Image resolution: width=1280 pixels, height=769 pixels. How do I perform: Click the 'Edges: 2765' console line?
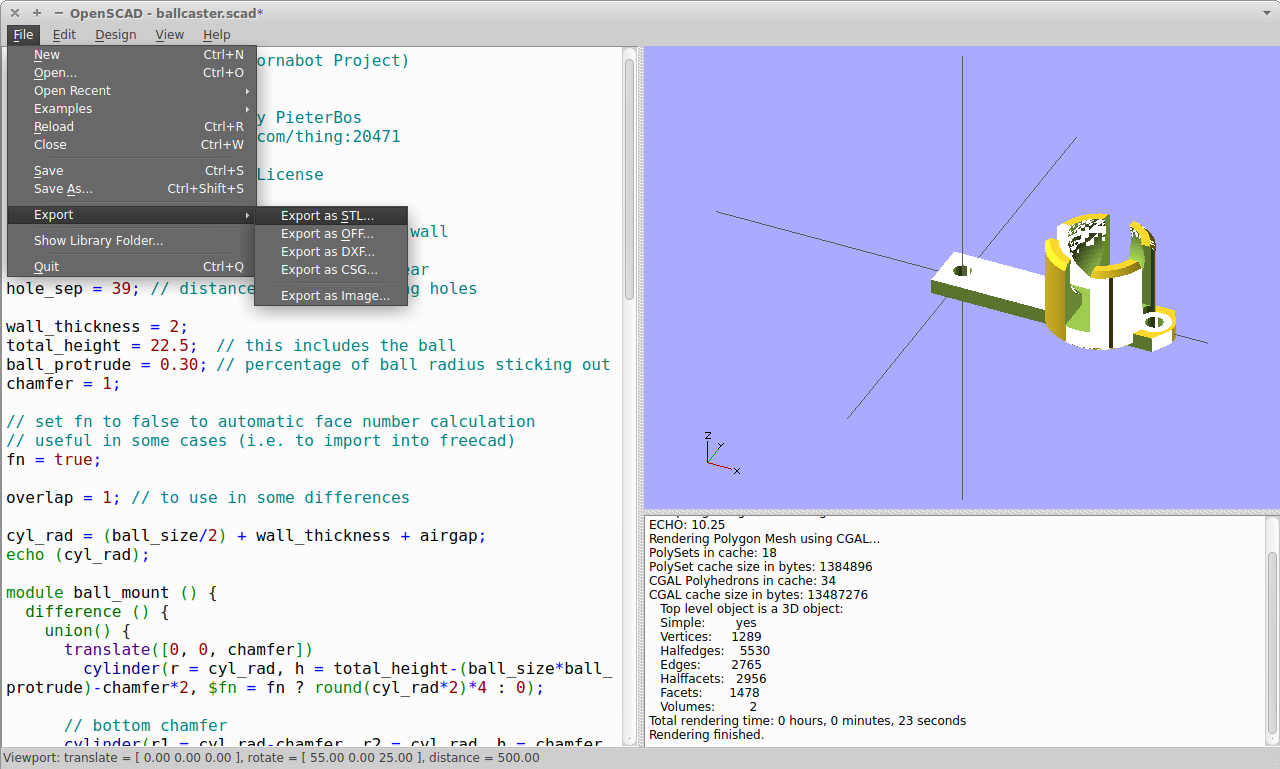711,665
